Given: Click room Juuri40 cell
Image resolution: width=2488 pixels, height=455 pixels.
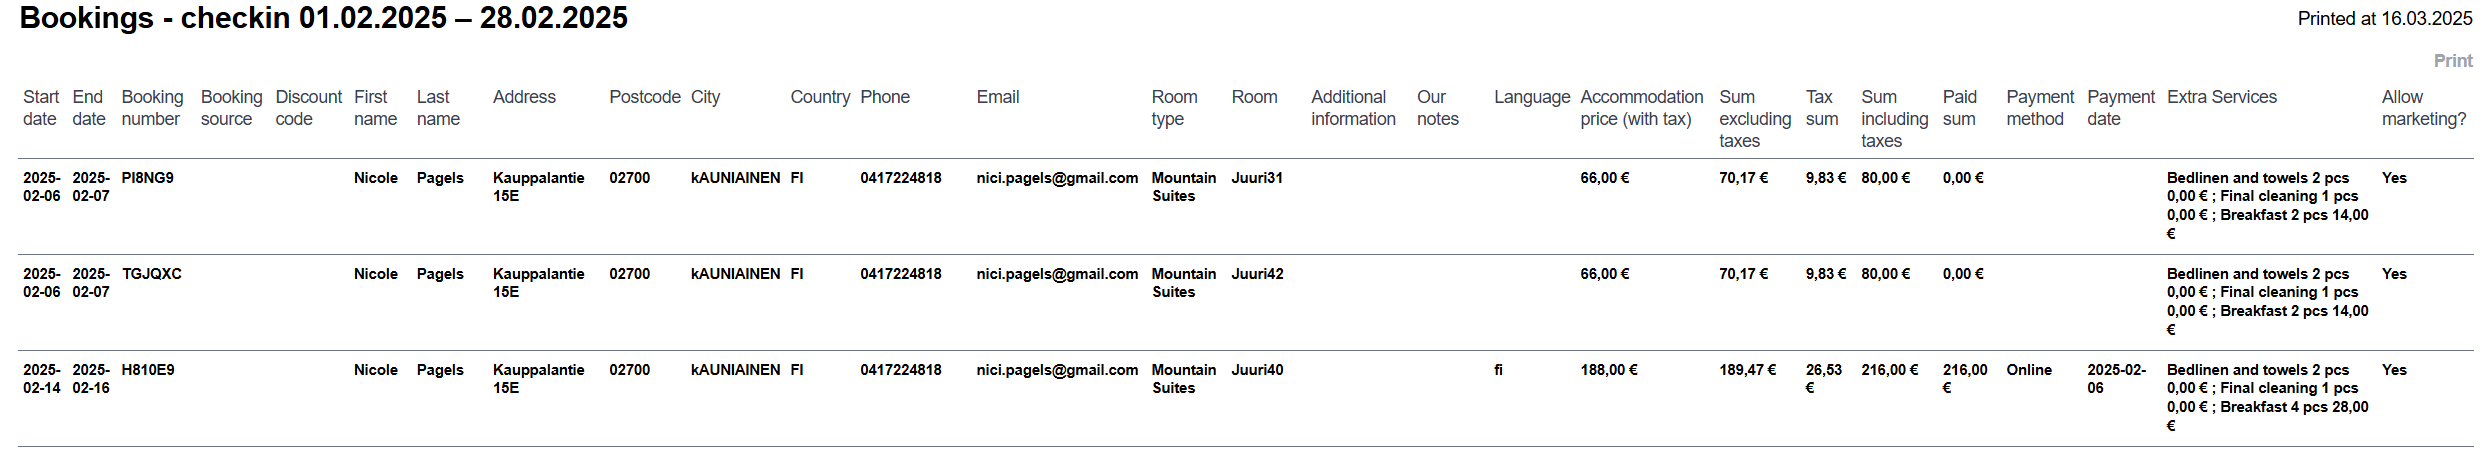Looking at the screenshot, I should pyautogui.click(x=1257, y=370).
